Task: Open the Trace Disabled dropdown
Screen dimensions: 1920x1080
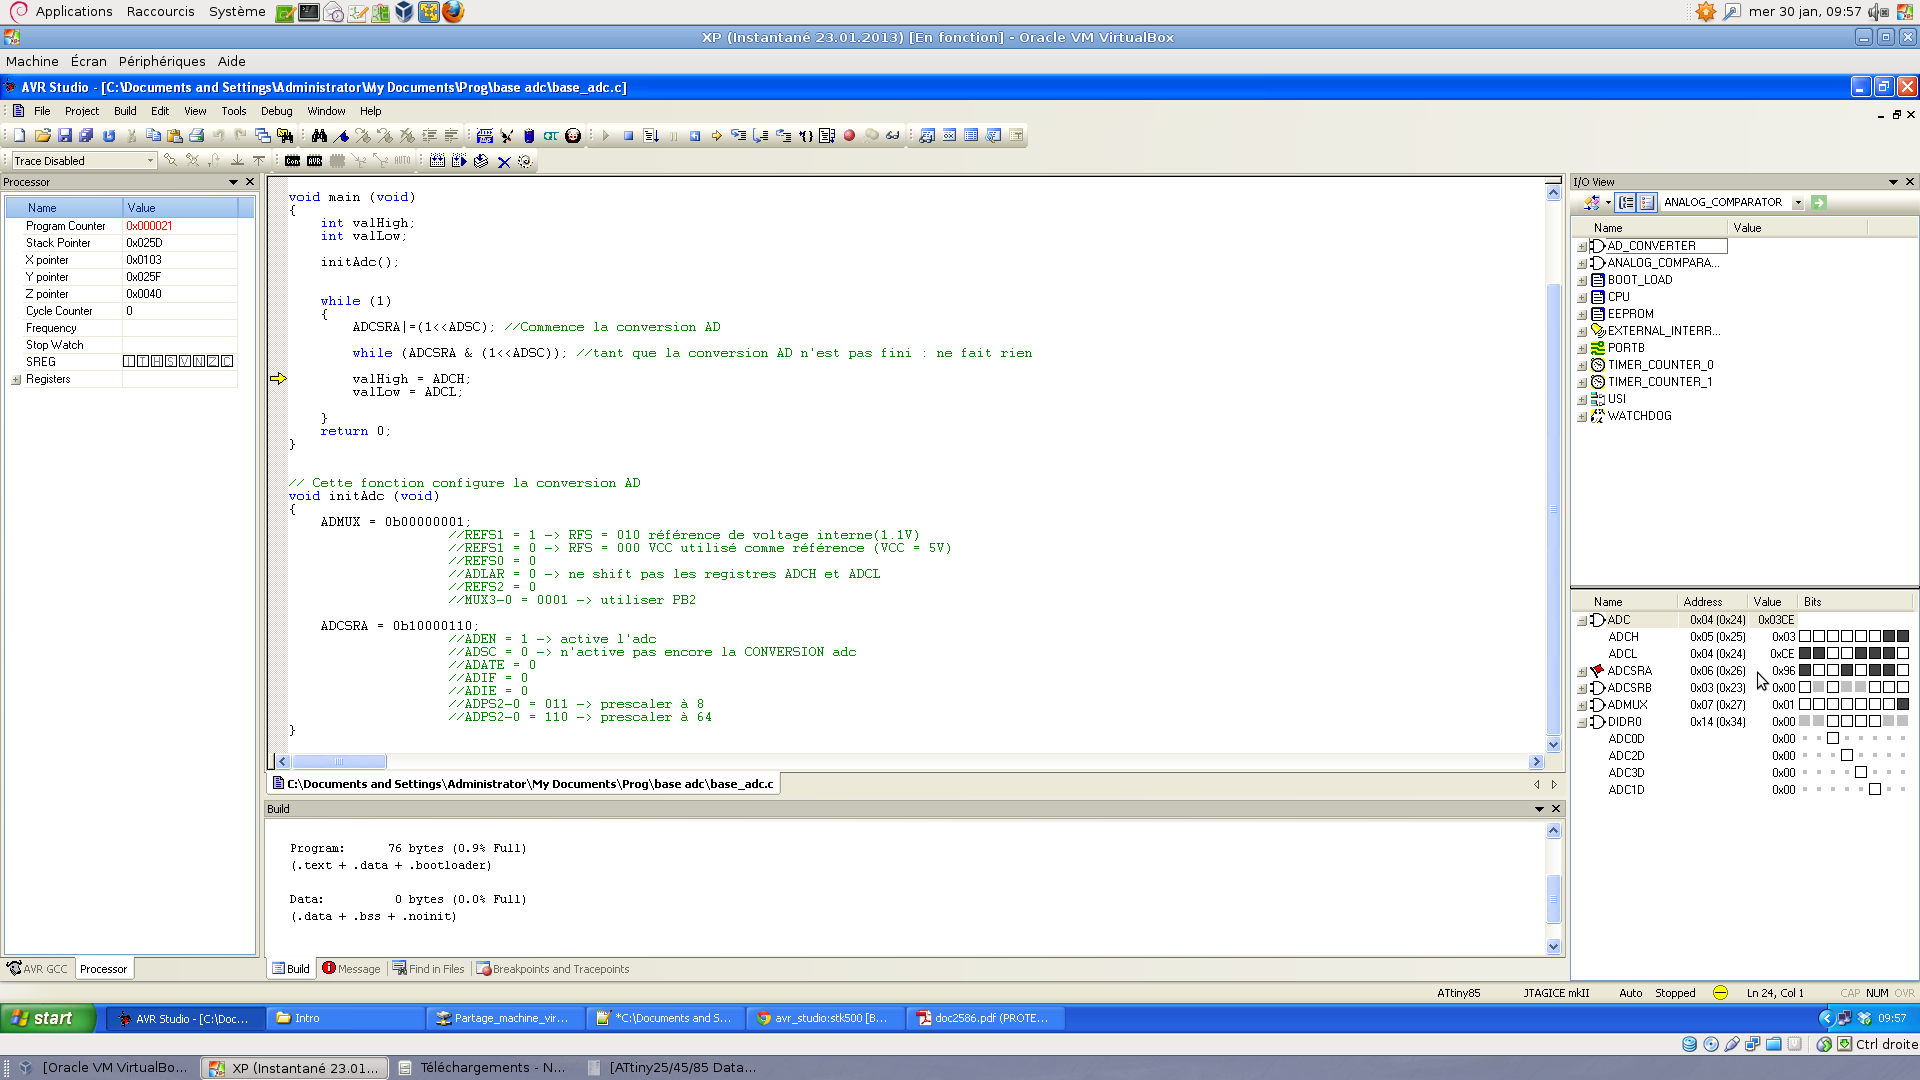Action: (151, 161)
